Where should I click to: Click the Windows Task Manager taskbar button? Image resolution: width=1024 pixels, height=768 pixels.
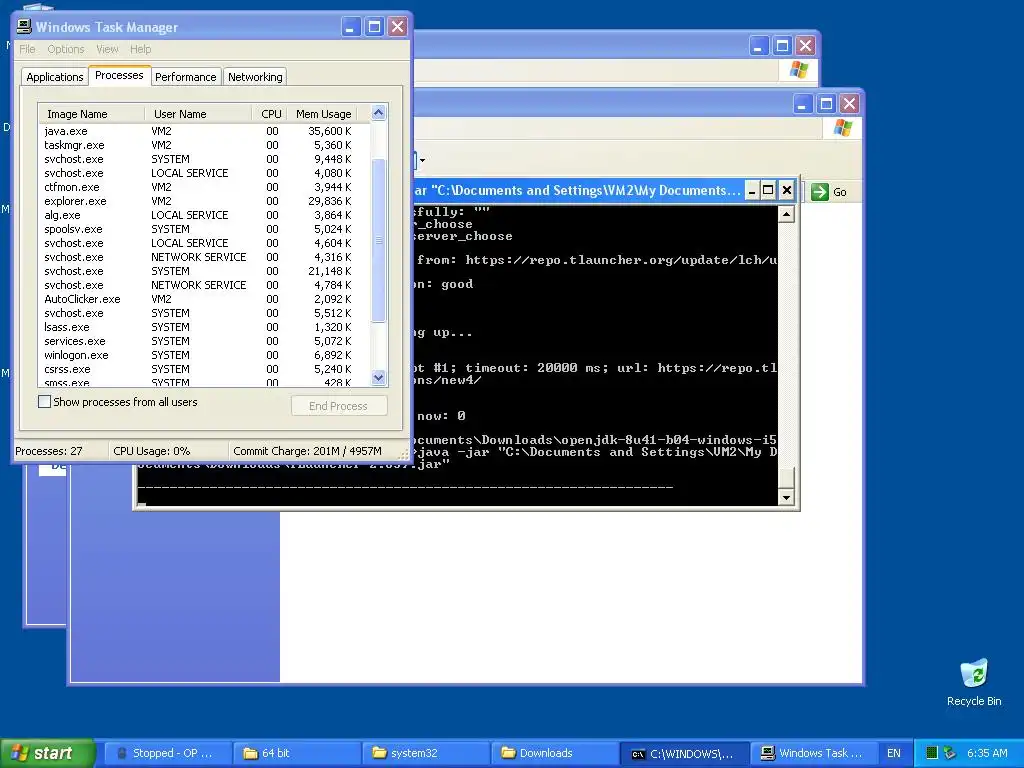click(813, 753)
